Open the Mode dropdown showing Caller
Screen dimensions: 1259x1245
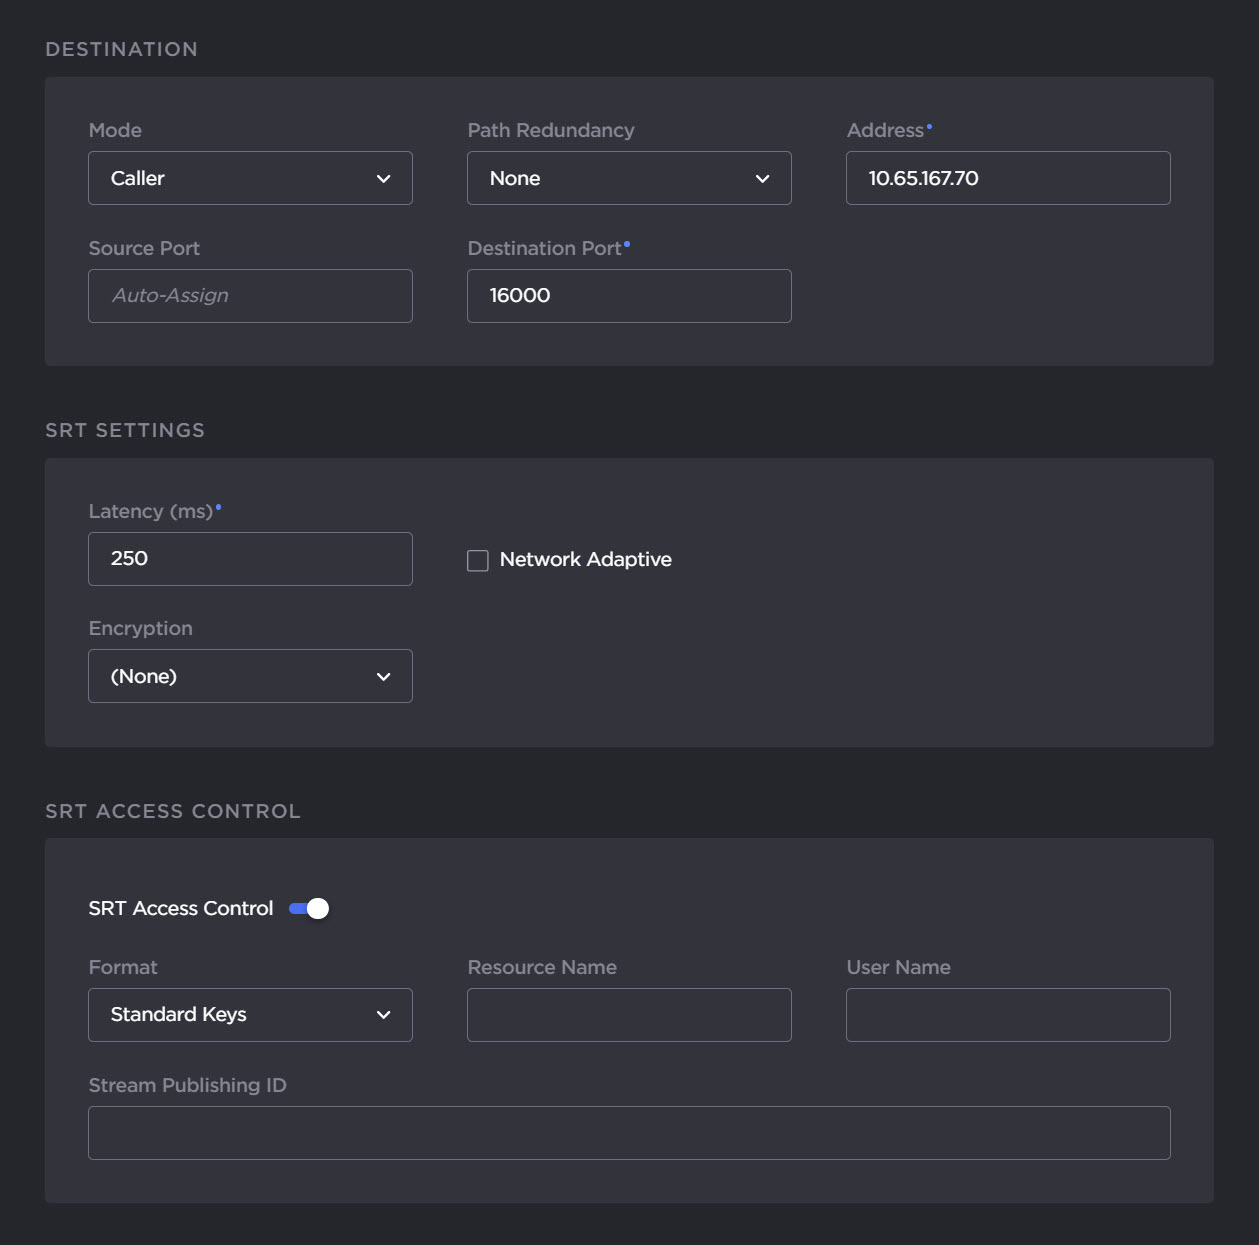[x=250, y=178]
